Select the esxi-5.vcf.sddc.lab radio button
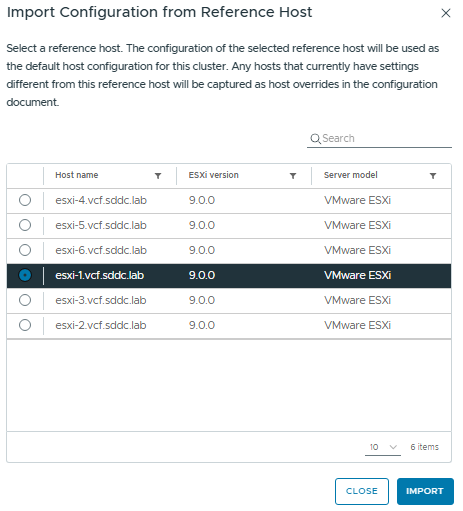The width and height of the screenshot is (463, 511). click(25, 225)
